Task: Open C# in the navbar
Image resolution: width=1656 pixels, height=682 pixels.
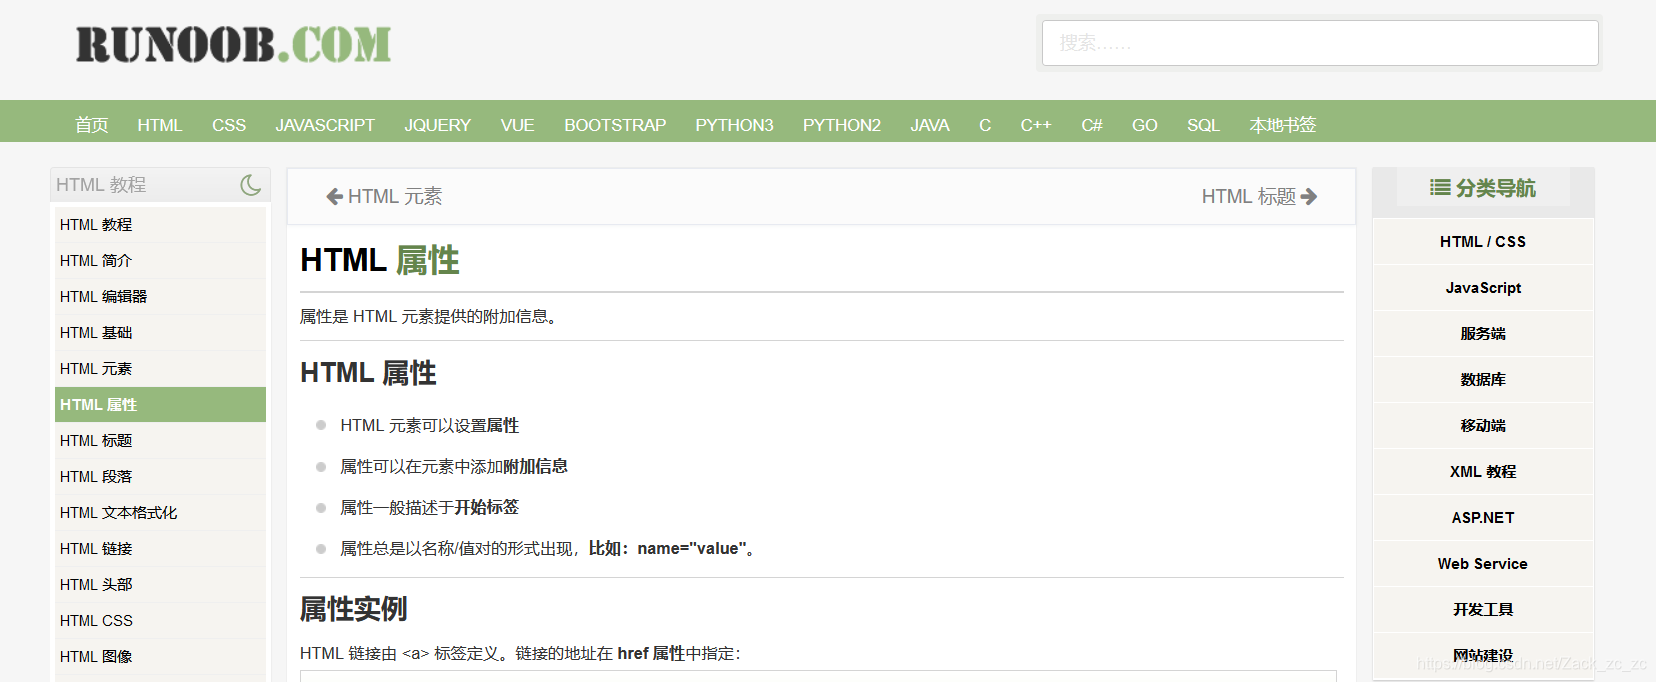Action: click(1092, 125)
